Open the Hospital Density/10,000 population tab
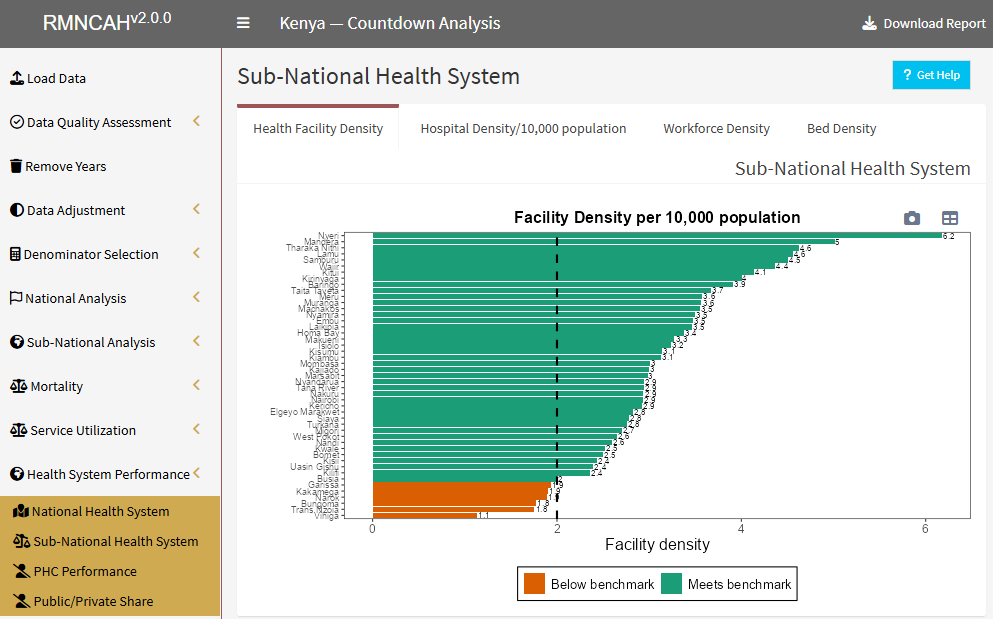 (523, 129)
